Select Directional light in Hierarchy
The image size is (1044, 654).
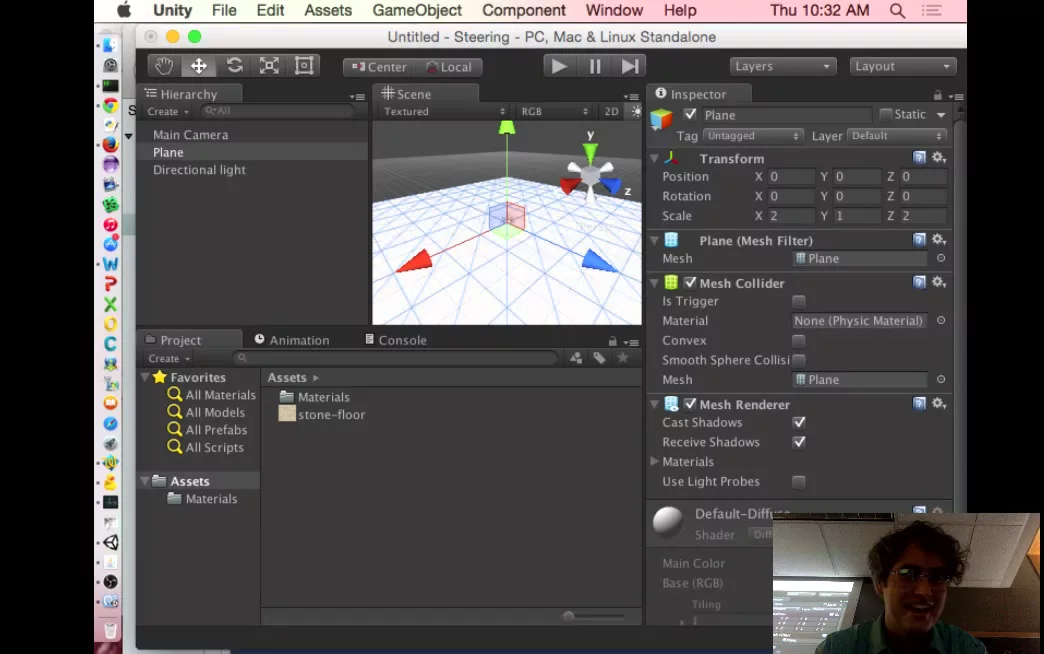pos(199,170)
